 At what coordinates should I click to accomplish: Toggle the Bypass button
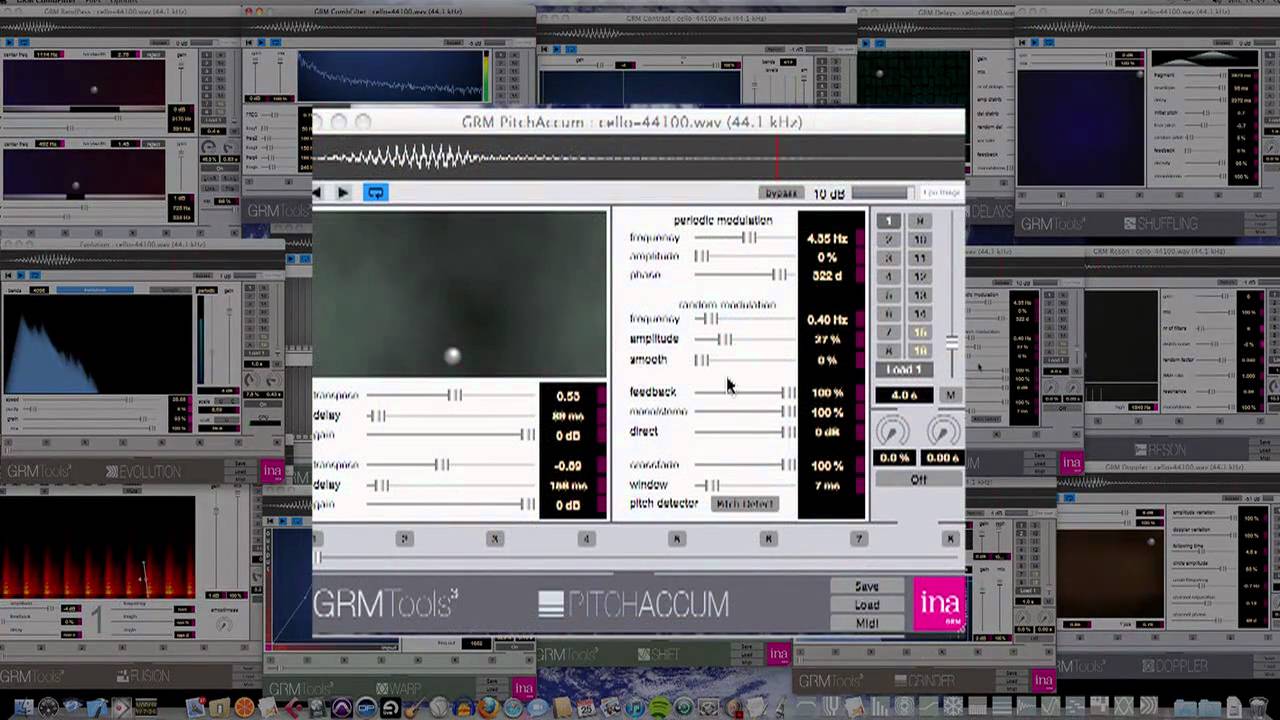pyautogui.click(x=780, y=193)
